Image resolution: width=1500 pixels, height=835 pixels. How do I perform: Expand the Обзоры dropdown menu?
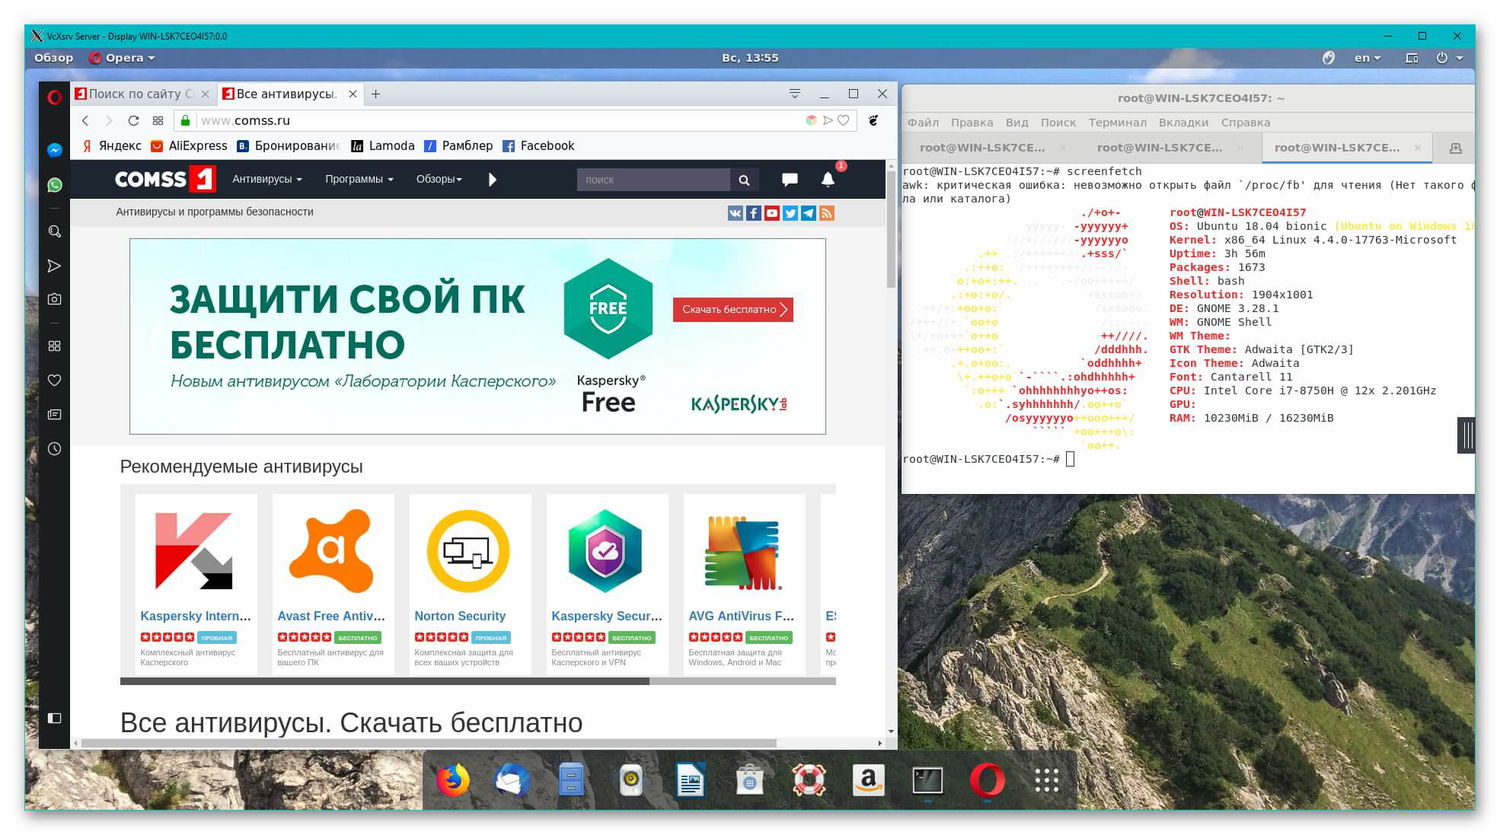439,179
